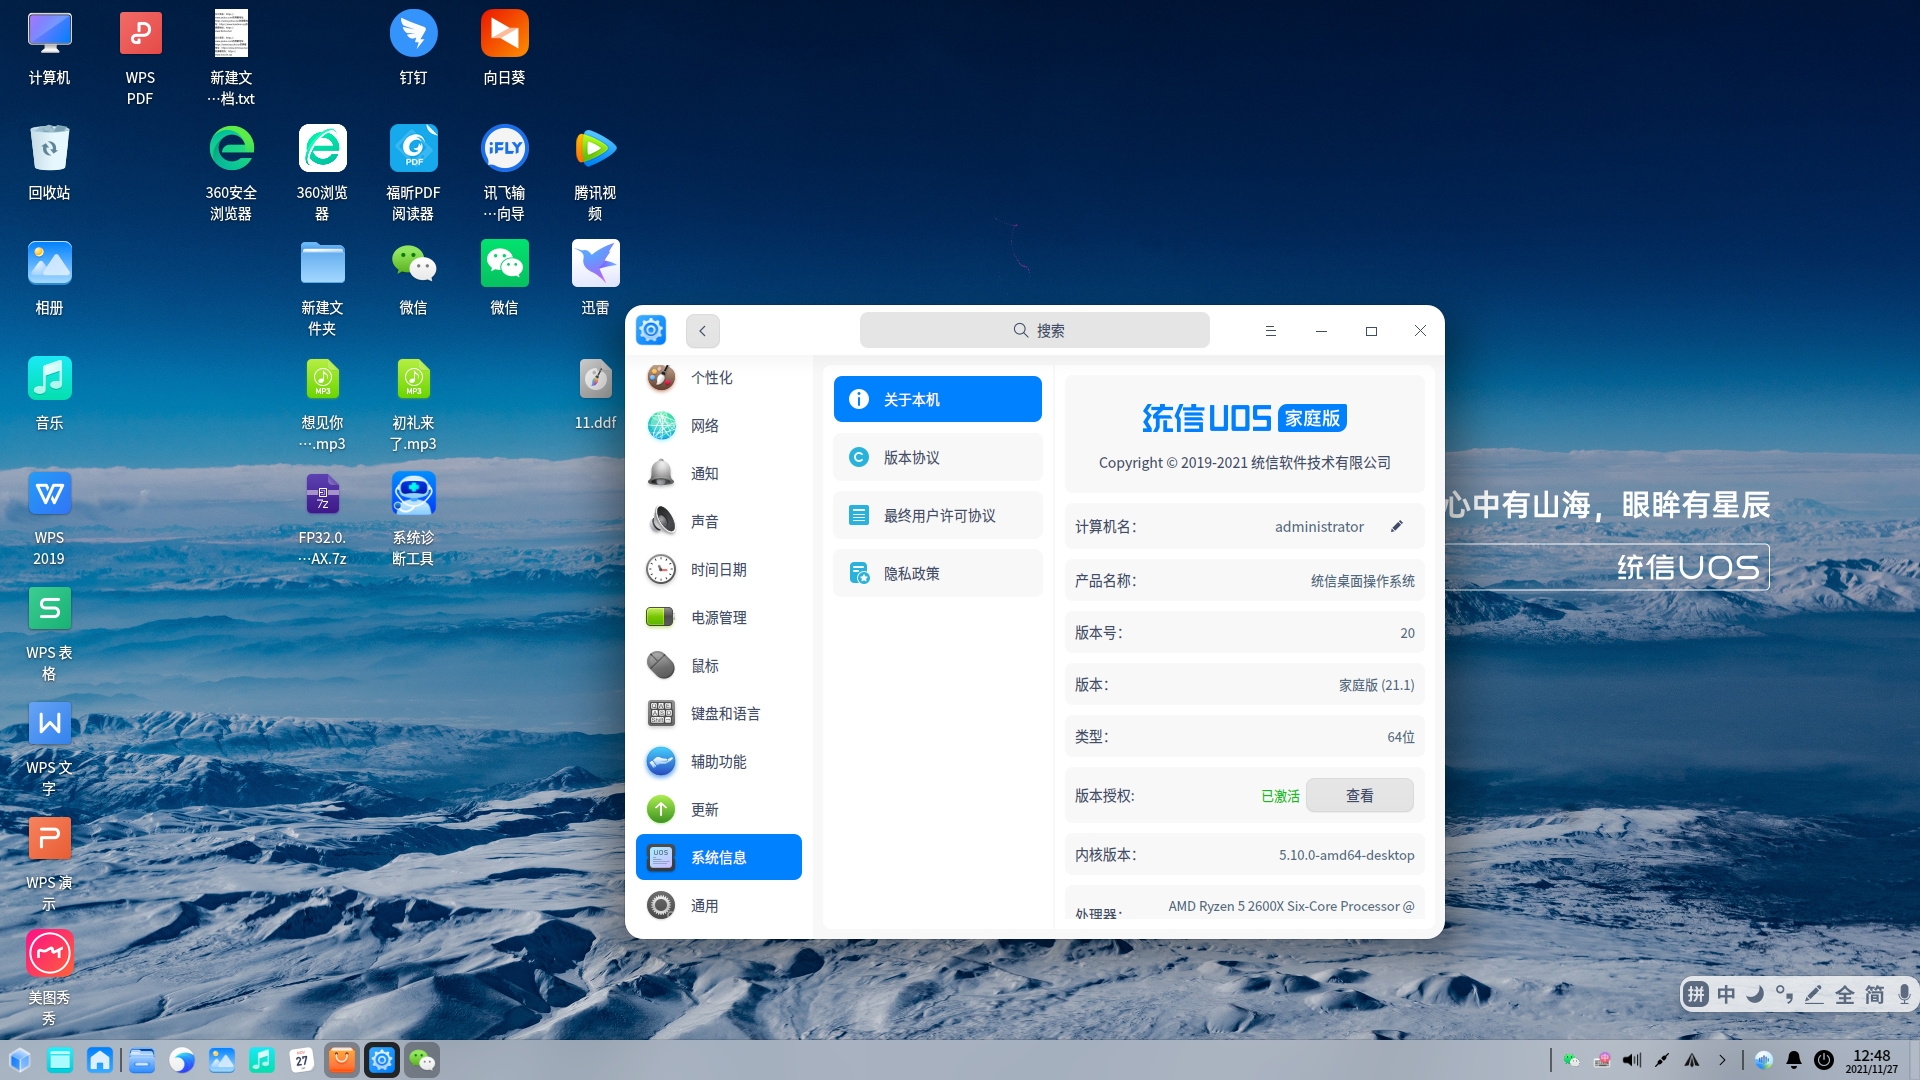The image size is (1920, 1080).
Task: Open 福昕PDF阅读器 desktop shortcut
Action: [x=413, y=173]
